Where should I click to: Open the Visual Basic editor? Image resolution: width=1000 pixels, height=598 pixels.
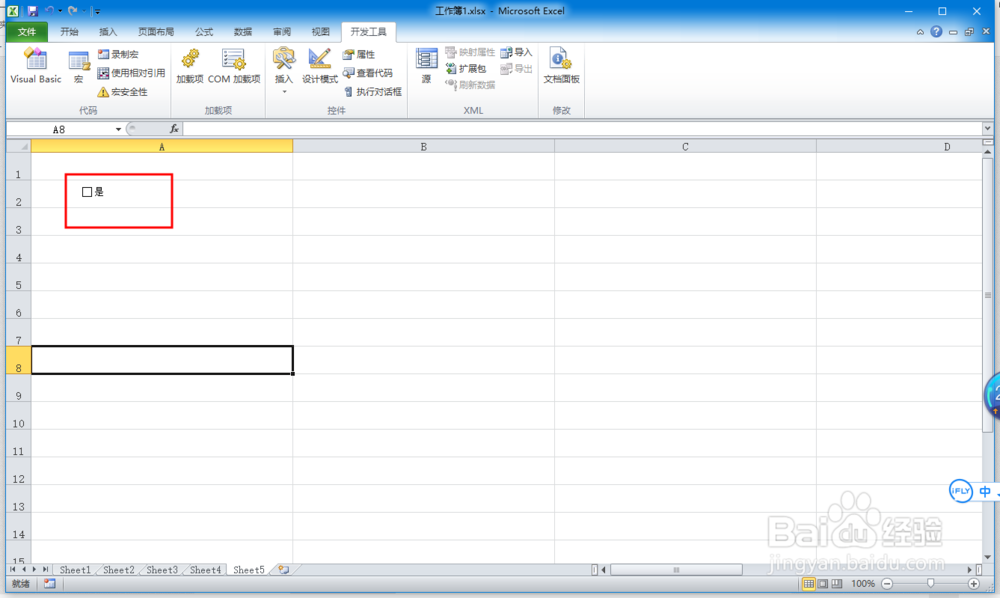tap(36, 66)
